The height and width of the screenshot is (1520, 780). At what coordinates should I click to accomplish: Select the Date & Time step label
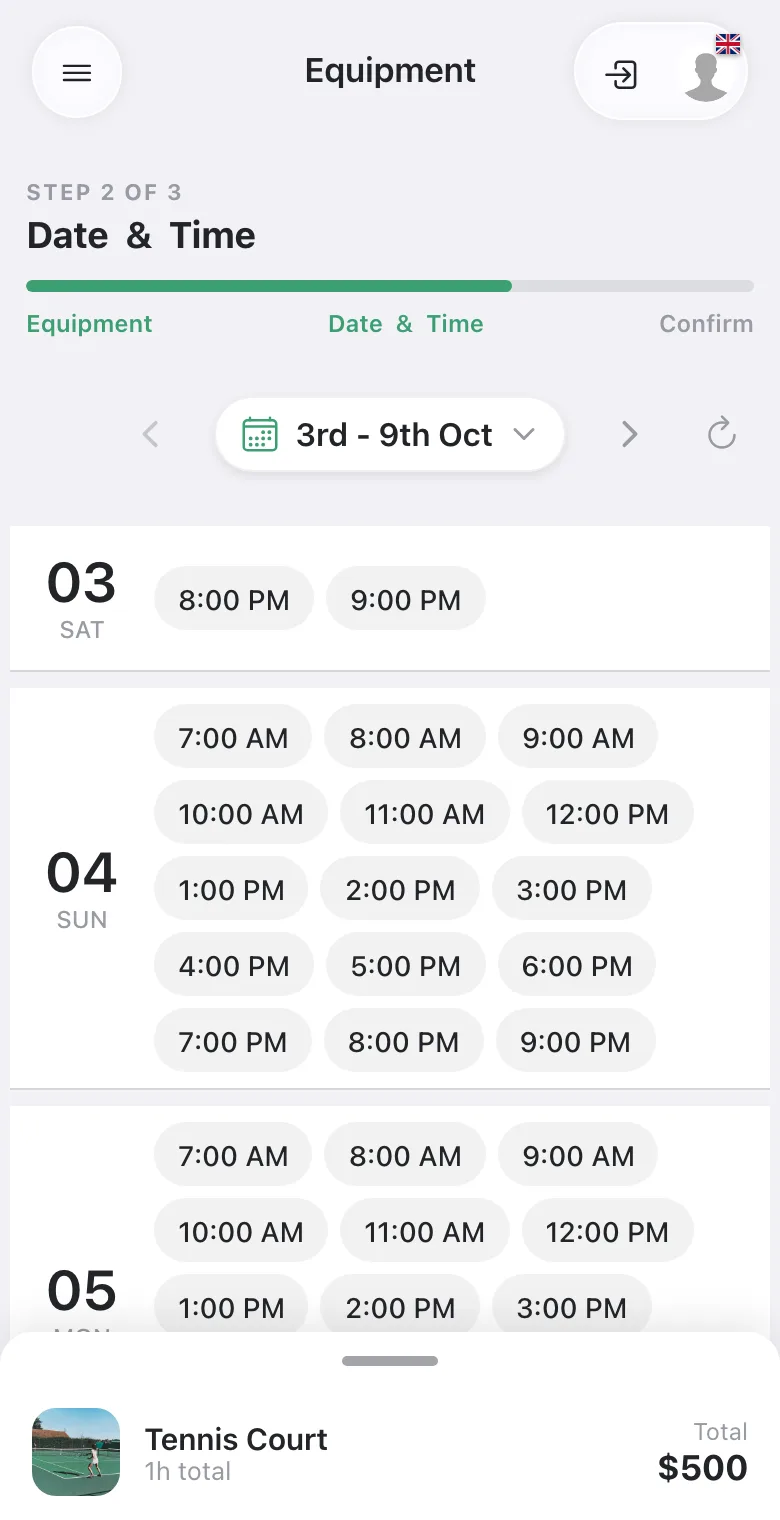(x=406, y=324)
